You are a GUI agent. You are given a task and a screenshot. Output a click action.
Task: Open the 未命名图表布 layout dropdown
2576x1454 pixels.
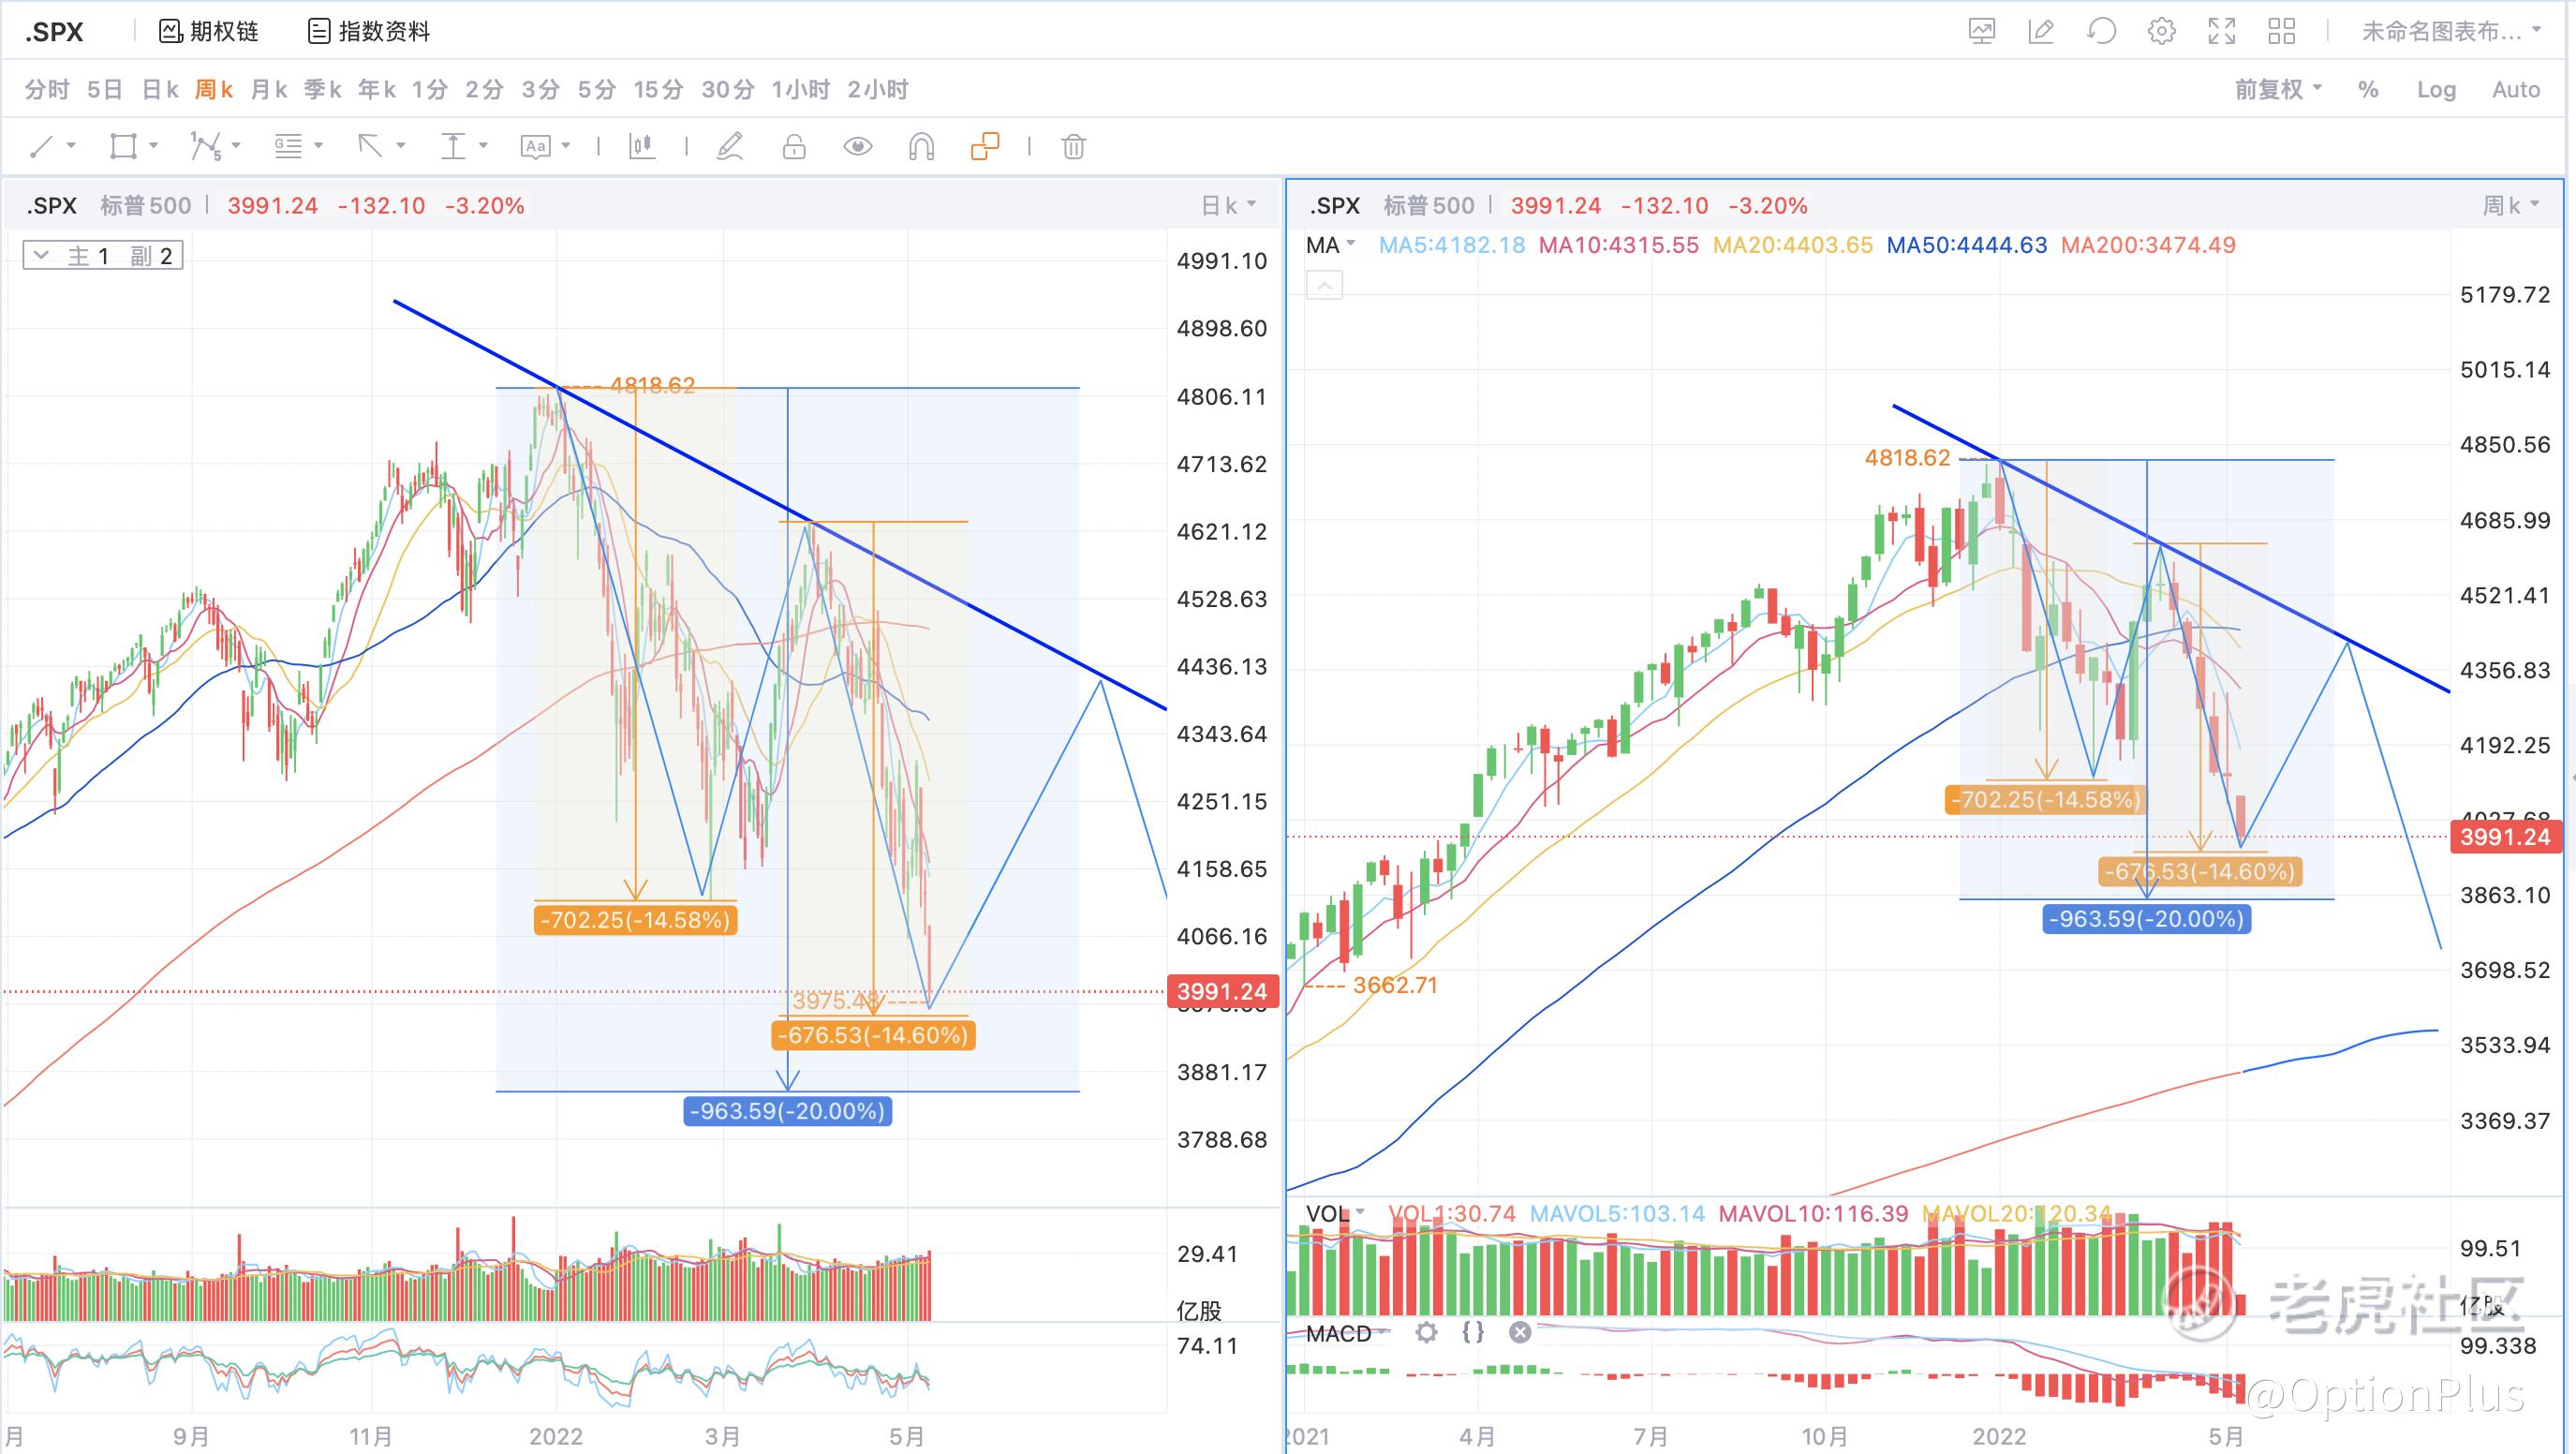click(x=2449, y=31)
